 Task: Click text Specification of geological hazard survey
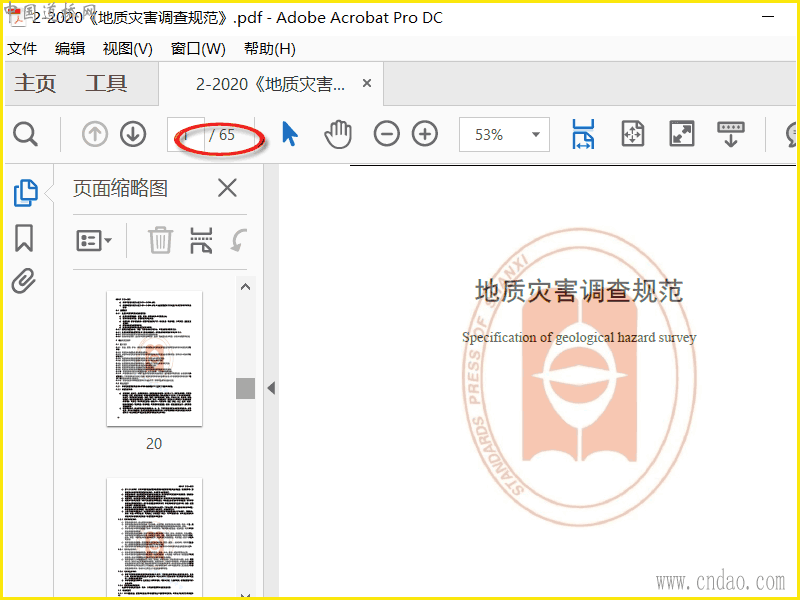(579, 337)
